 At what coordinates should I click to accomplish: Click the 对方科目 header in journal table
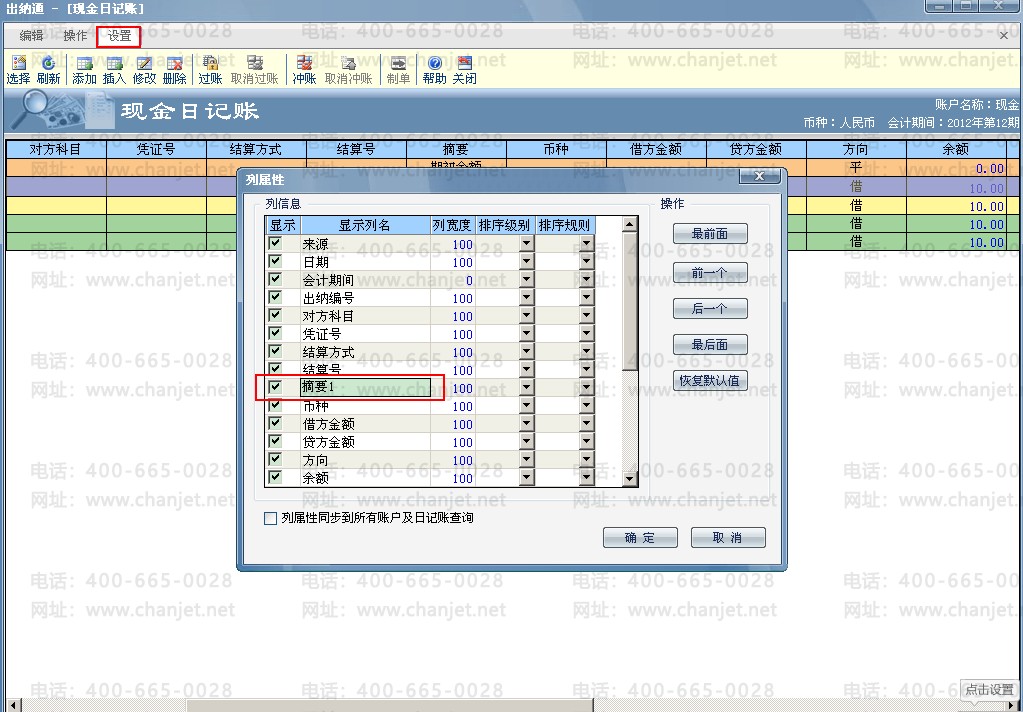[56, 149]
